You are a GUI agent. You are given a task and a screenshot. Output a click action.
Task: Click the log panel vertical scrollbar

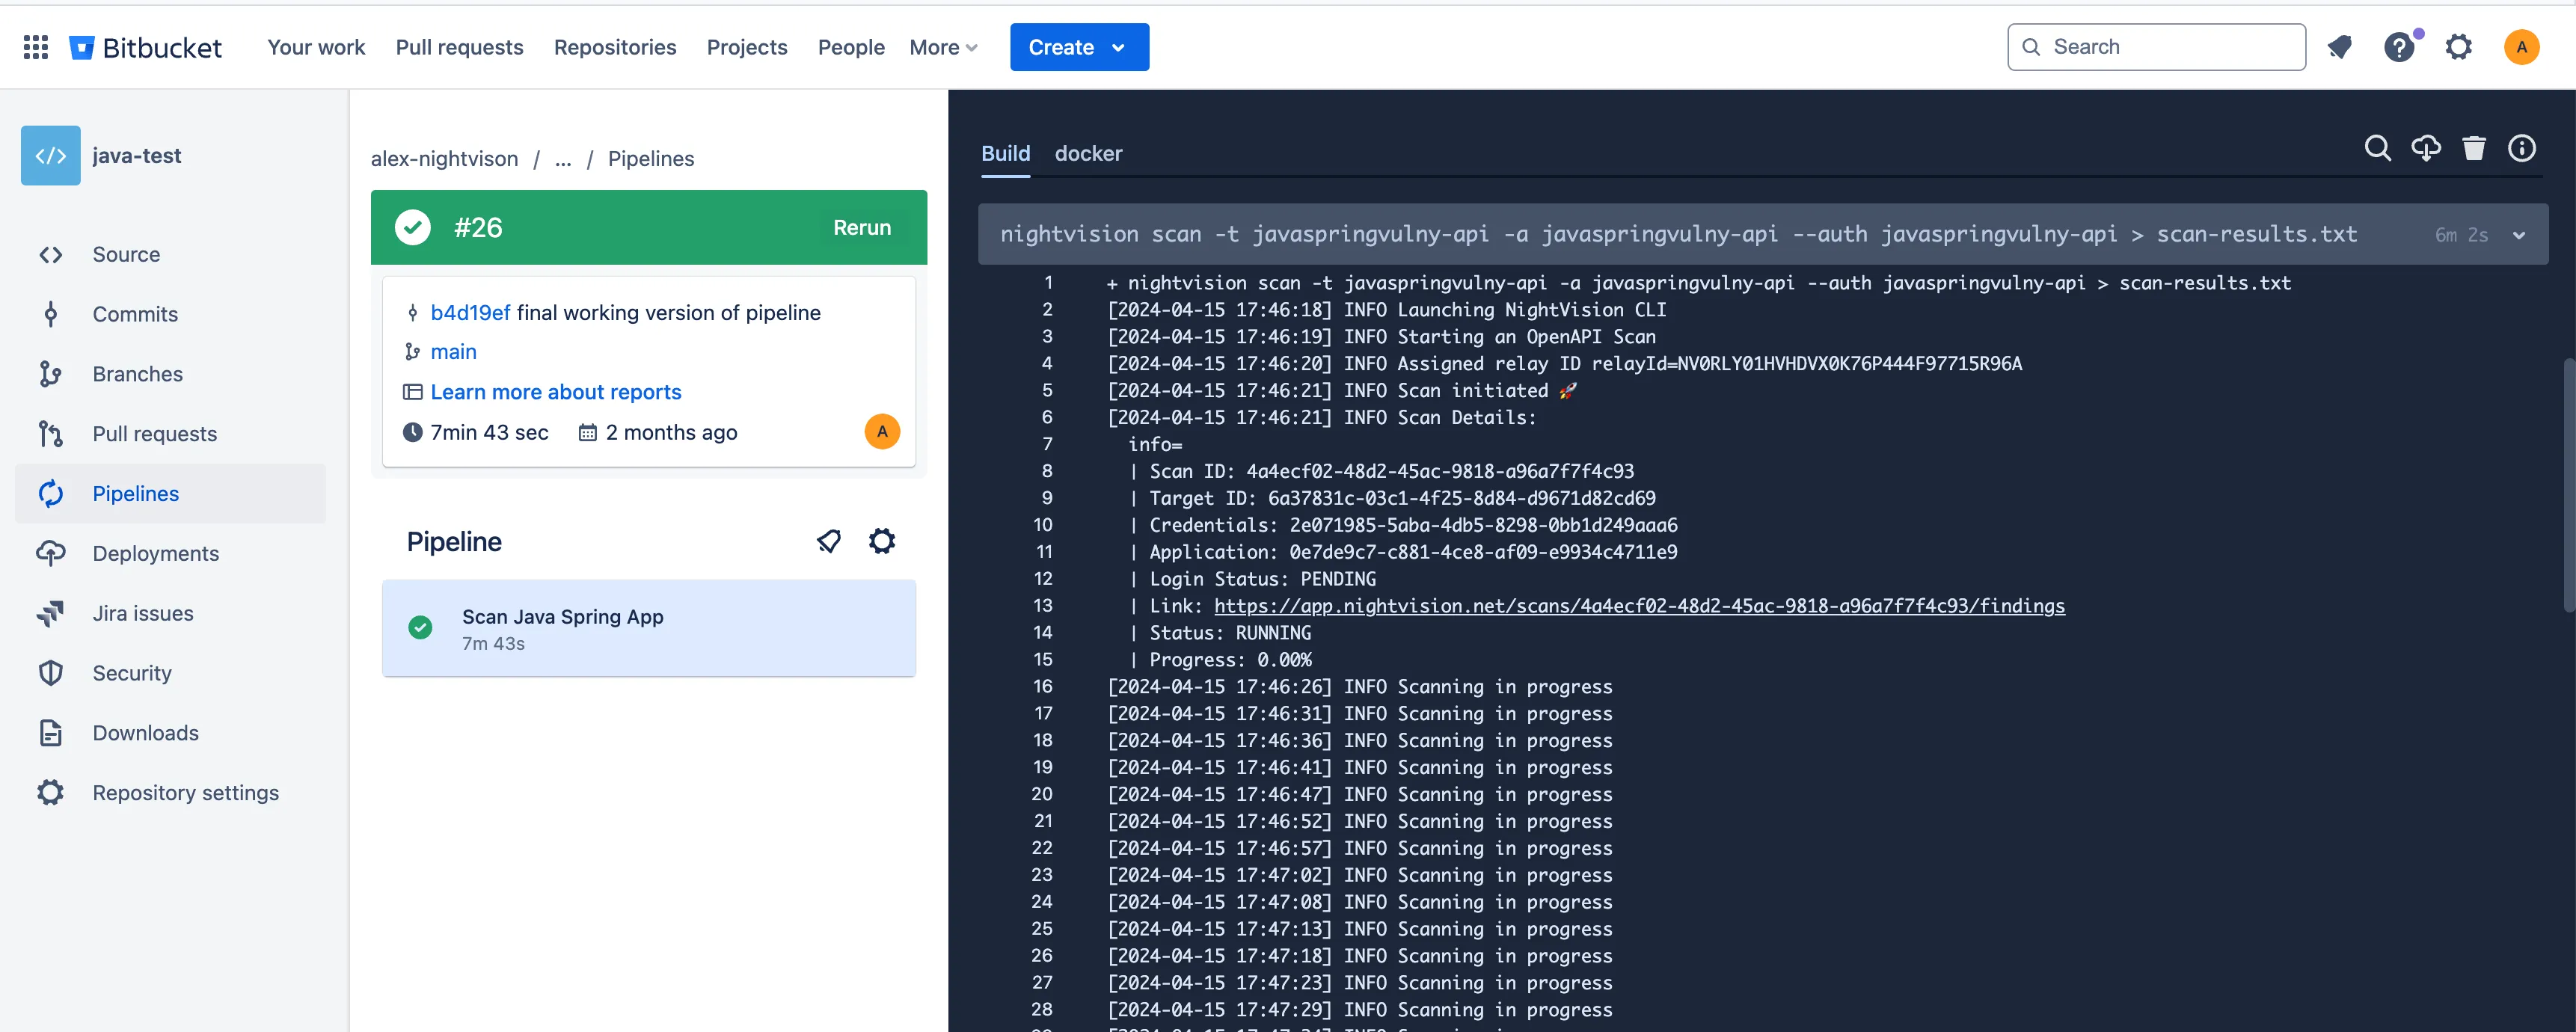click(x=2568, y=485)
